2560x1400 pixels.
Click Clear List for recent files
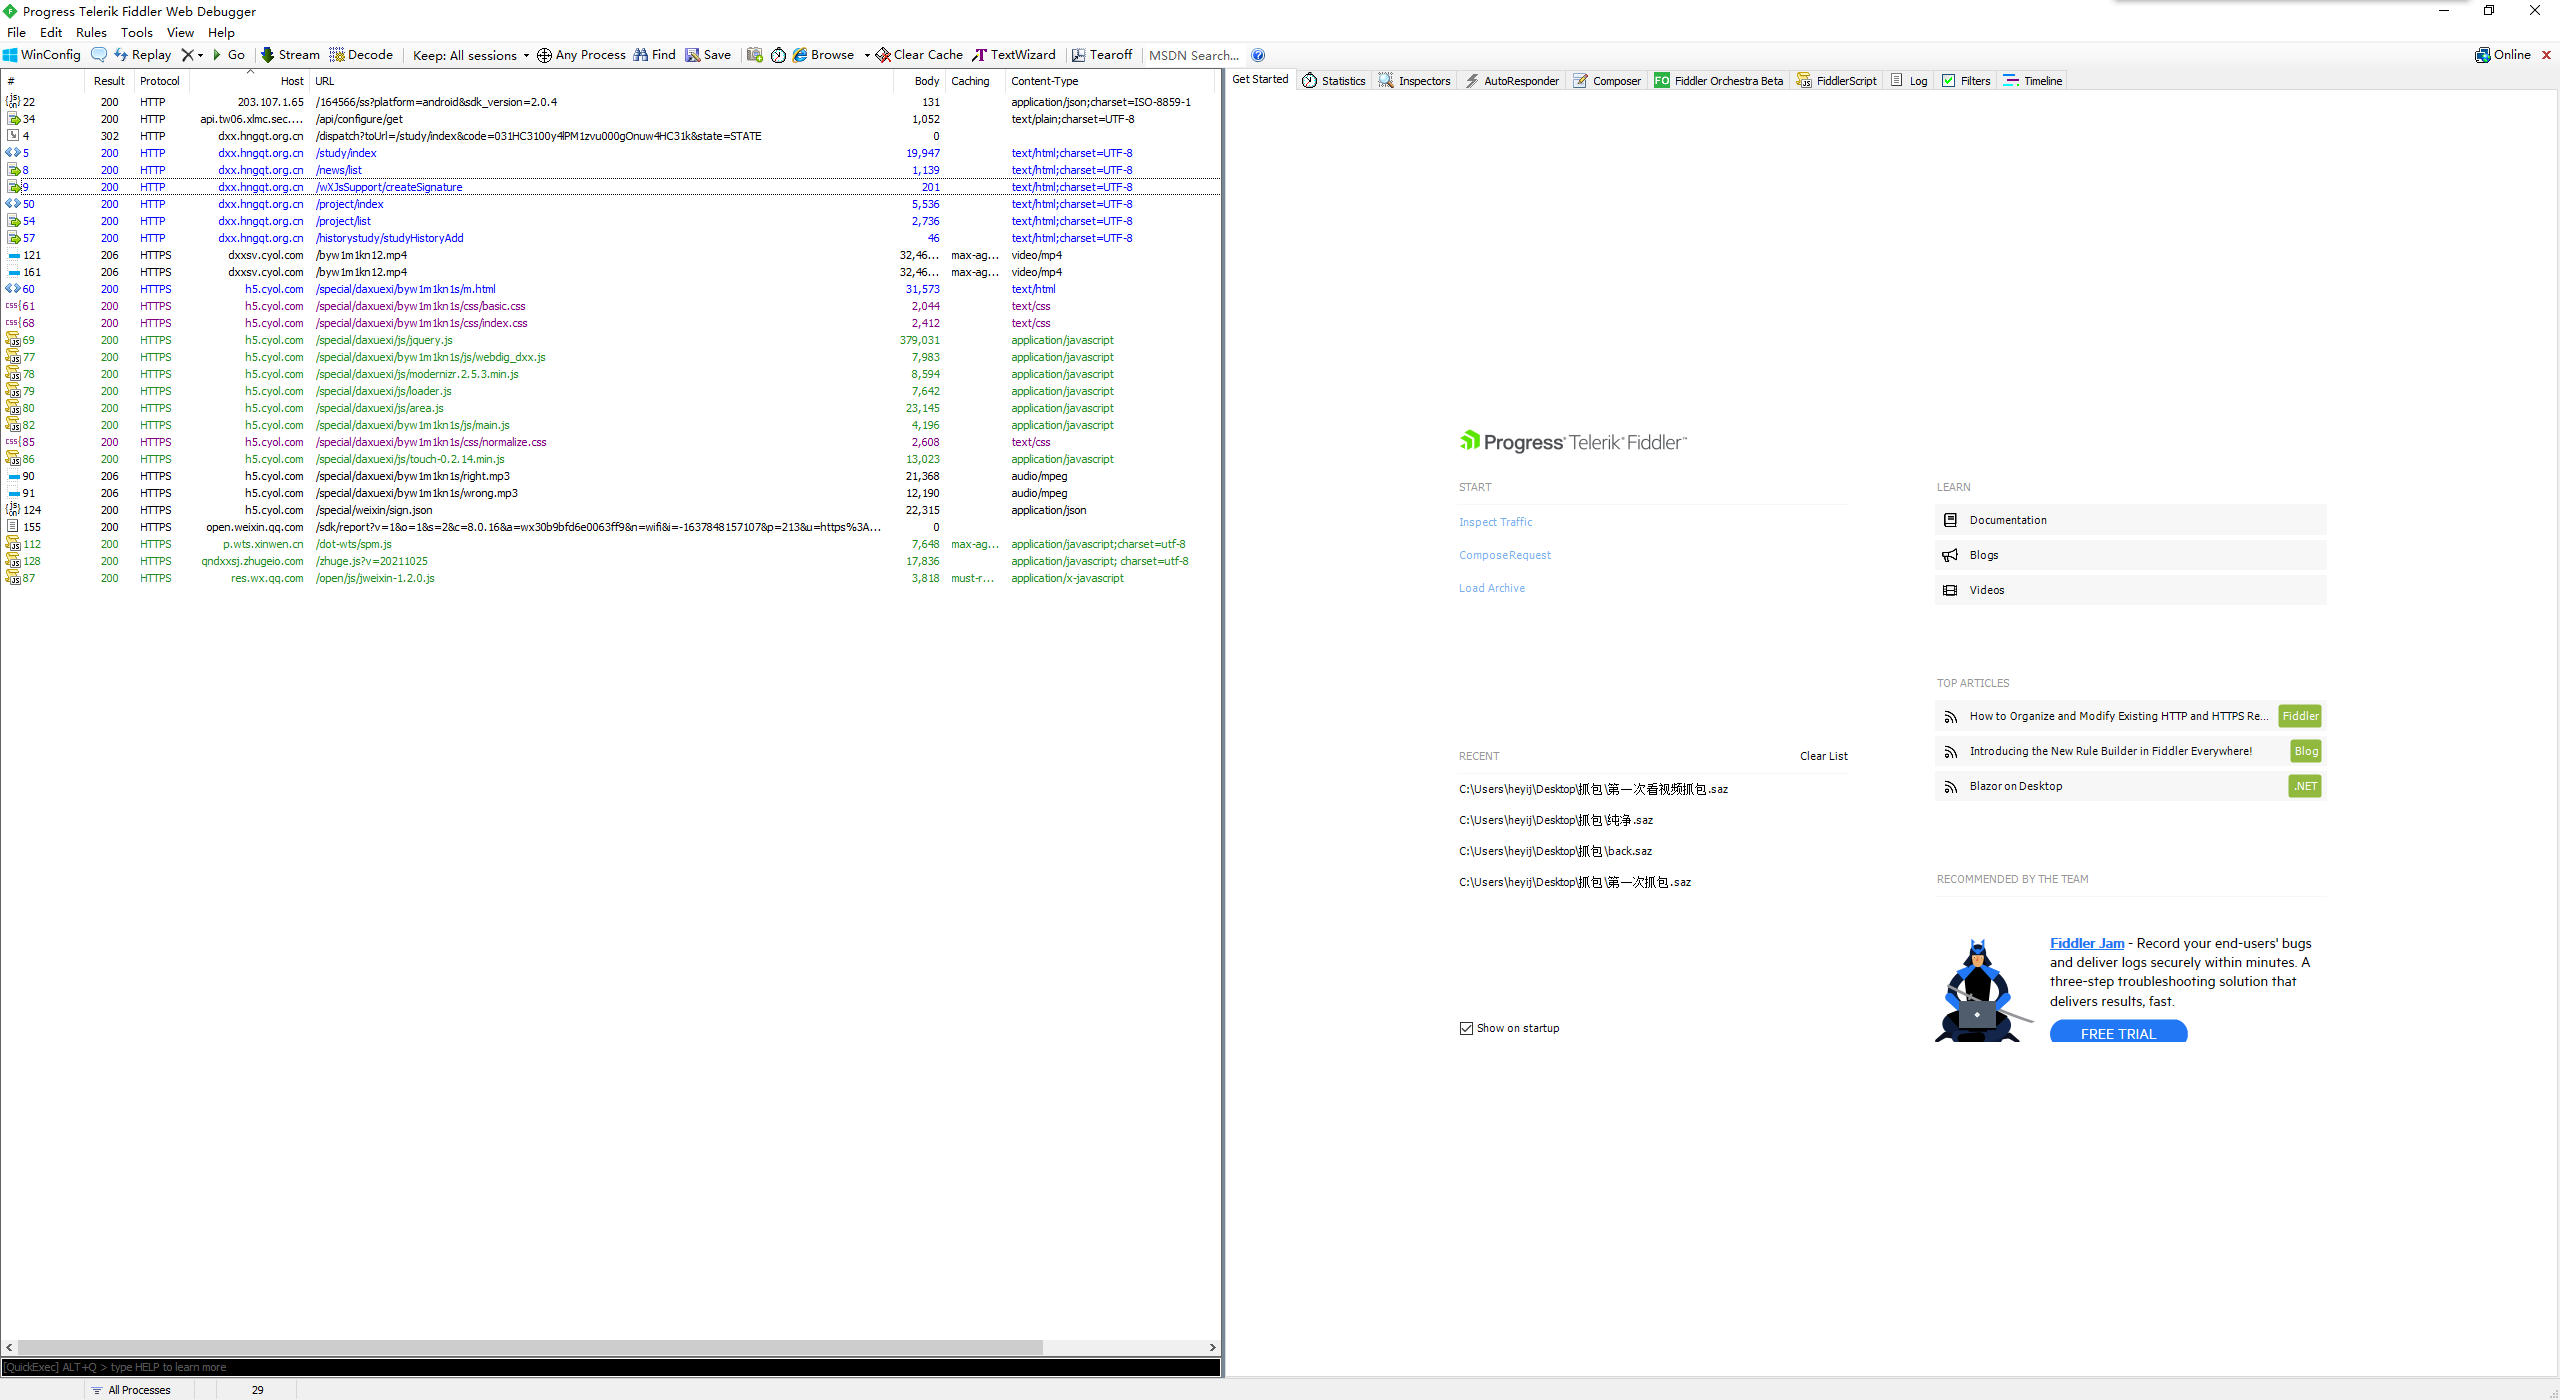click(x=1823, y=756)
